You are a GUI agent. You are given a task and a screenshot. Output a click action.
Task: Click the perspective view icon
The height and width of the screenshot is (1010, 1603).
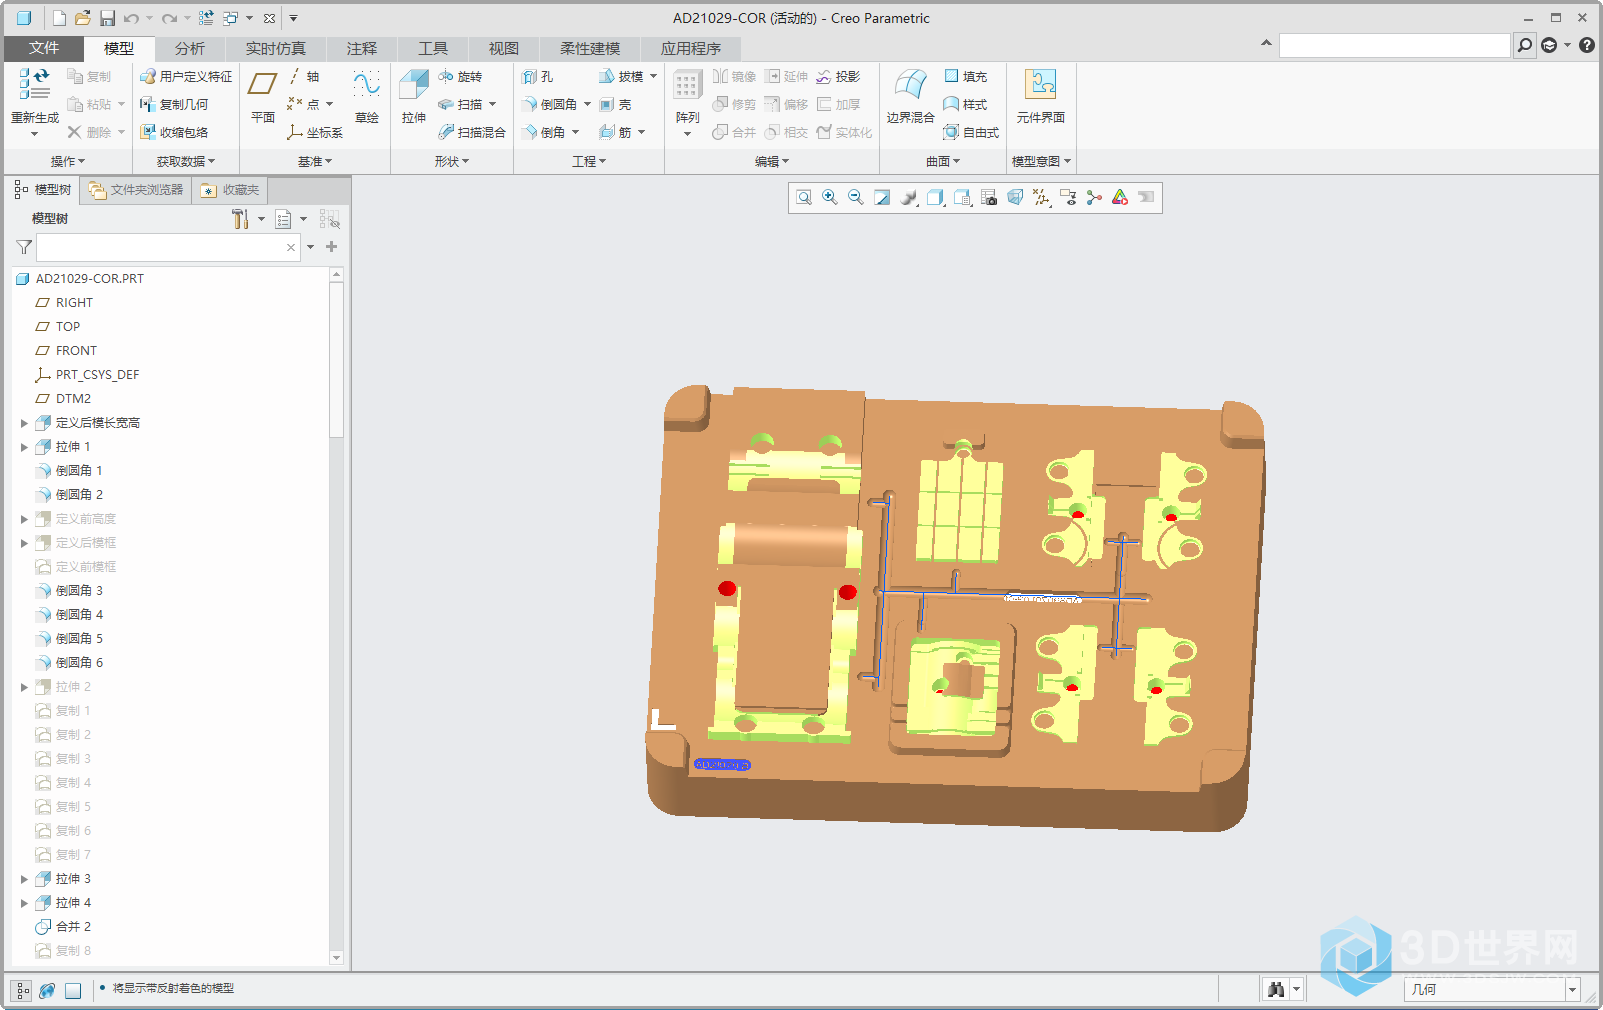1015,198
